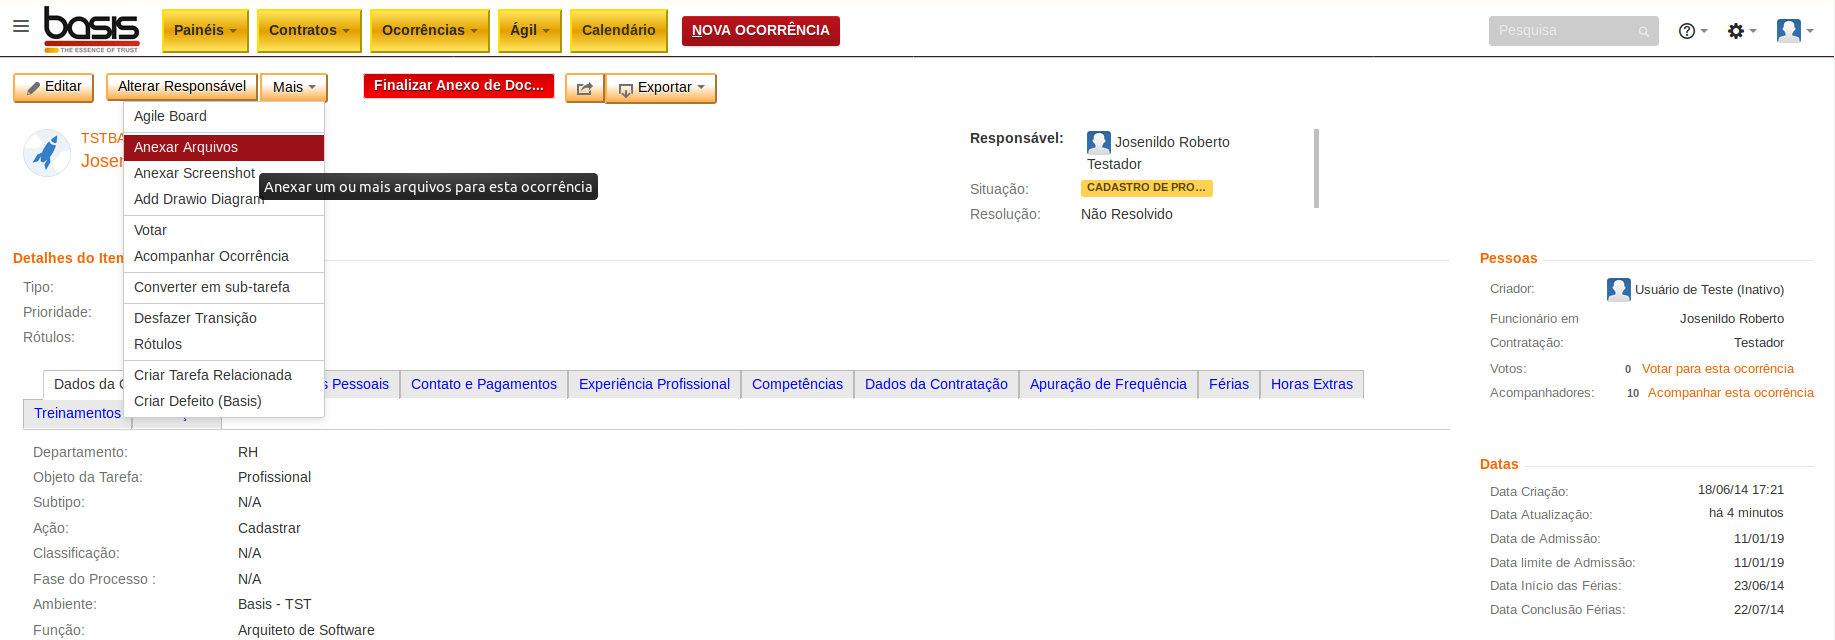
Task: Click the Pesquisa search field
Action: coord(1564,31)
